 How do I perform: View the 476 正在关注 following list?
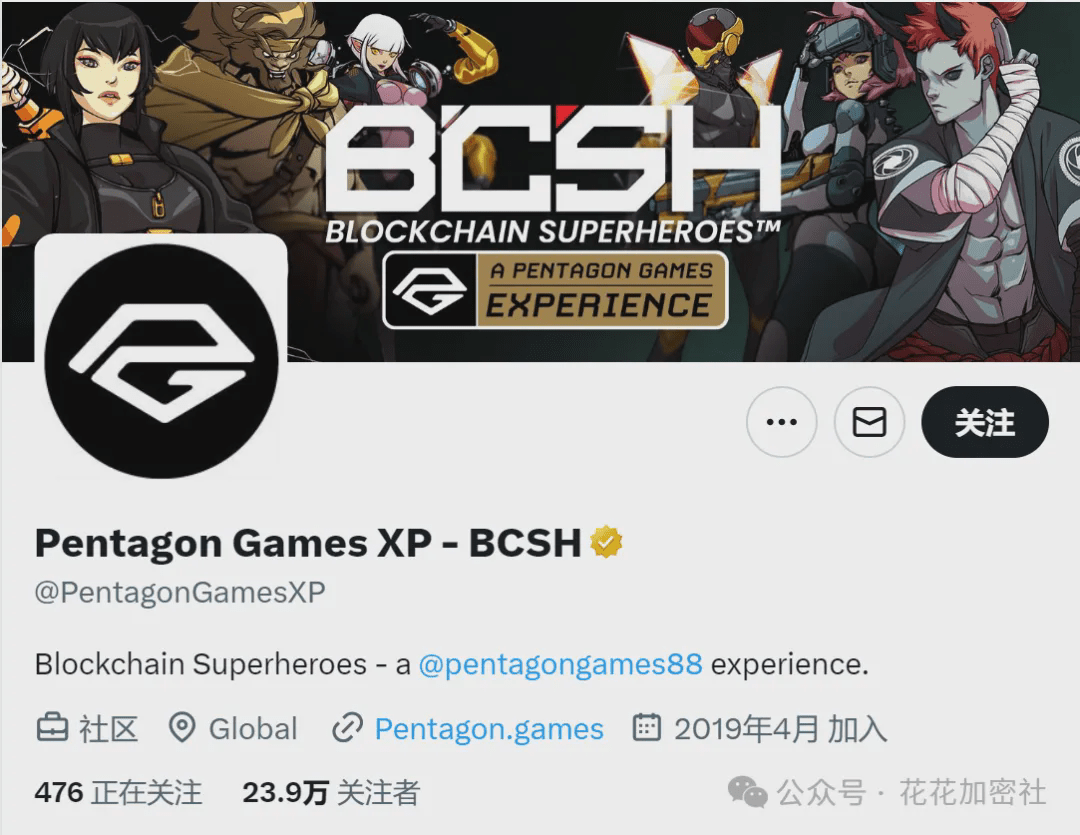click(x=118, y=793)
